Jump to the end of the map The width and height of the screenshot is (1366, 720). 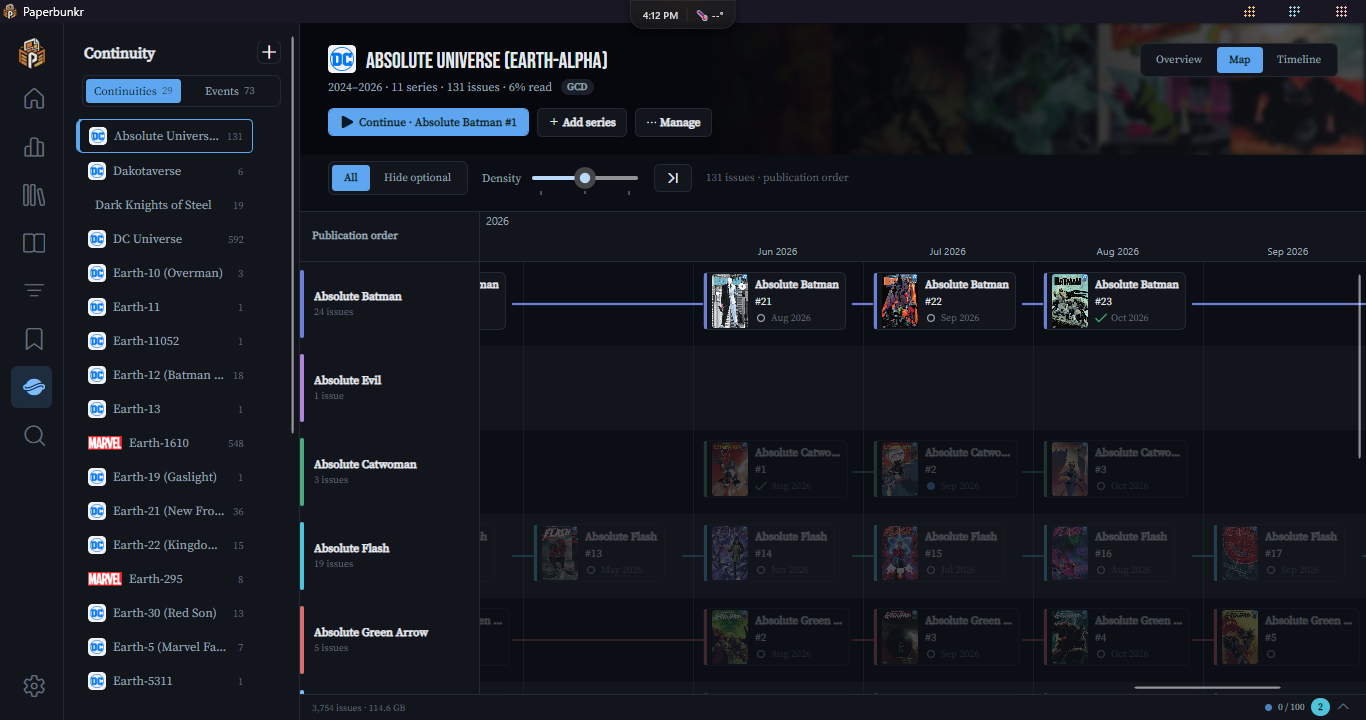pos(673,178)
